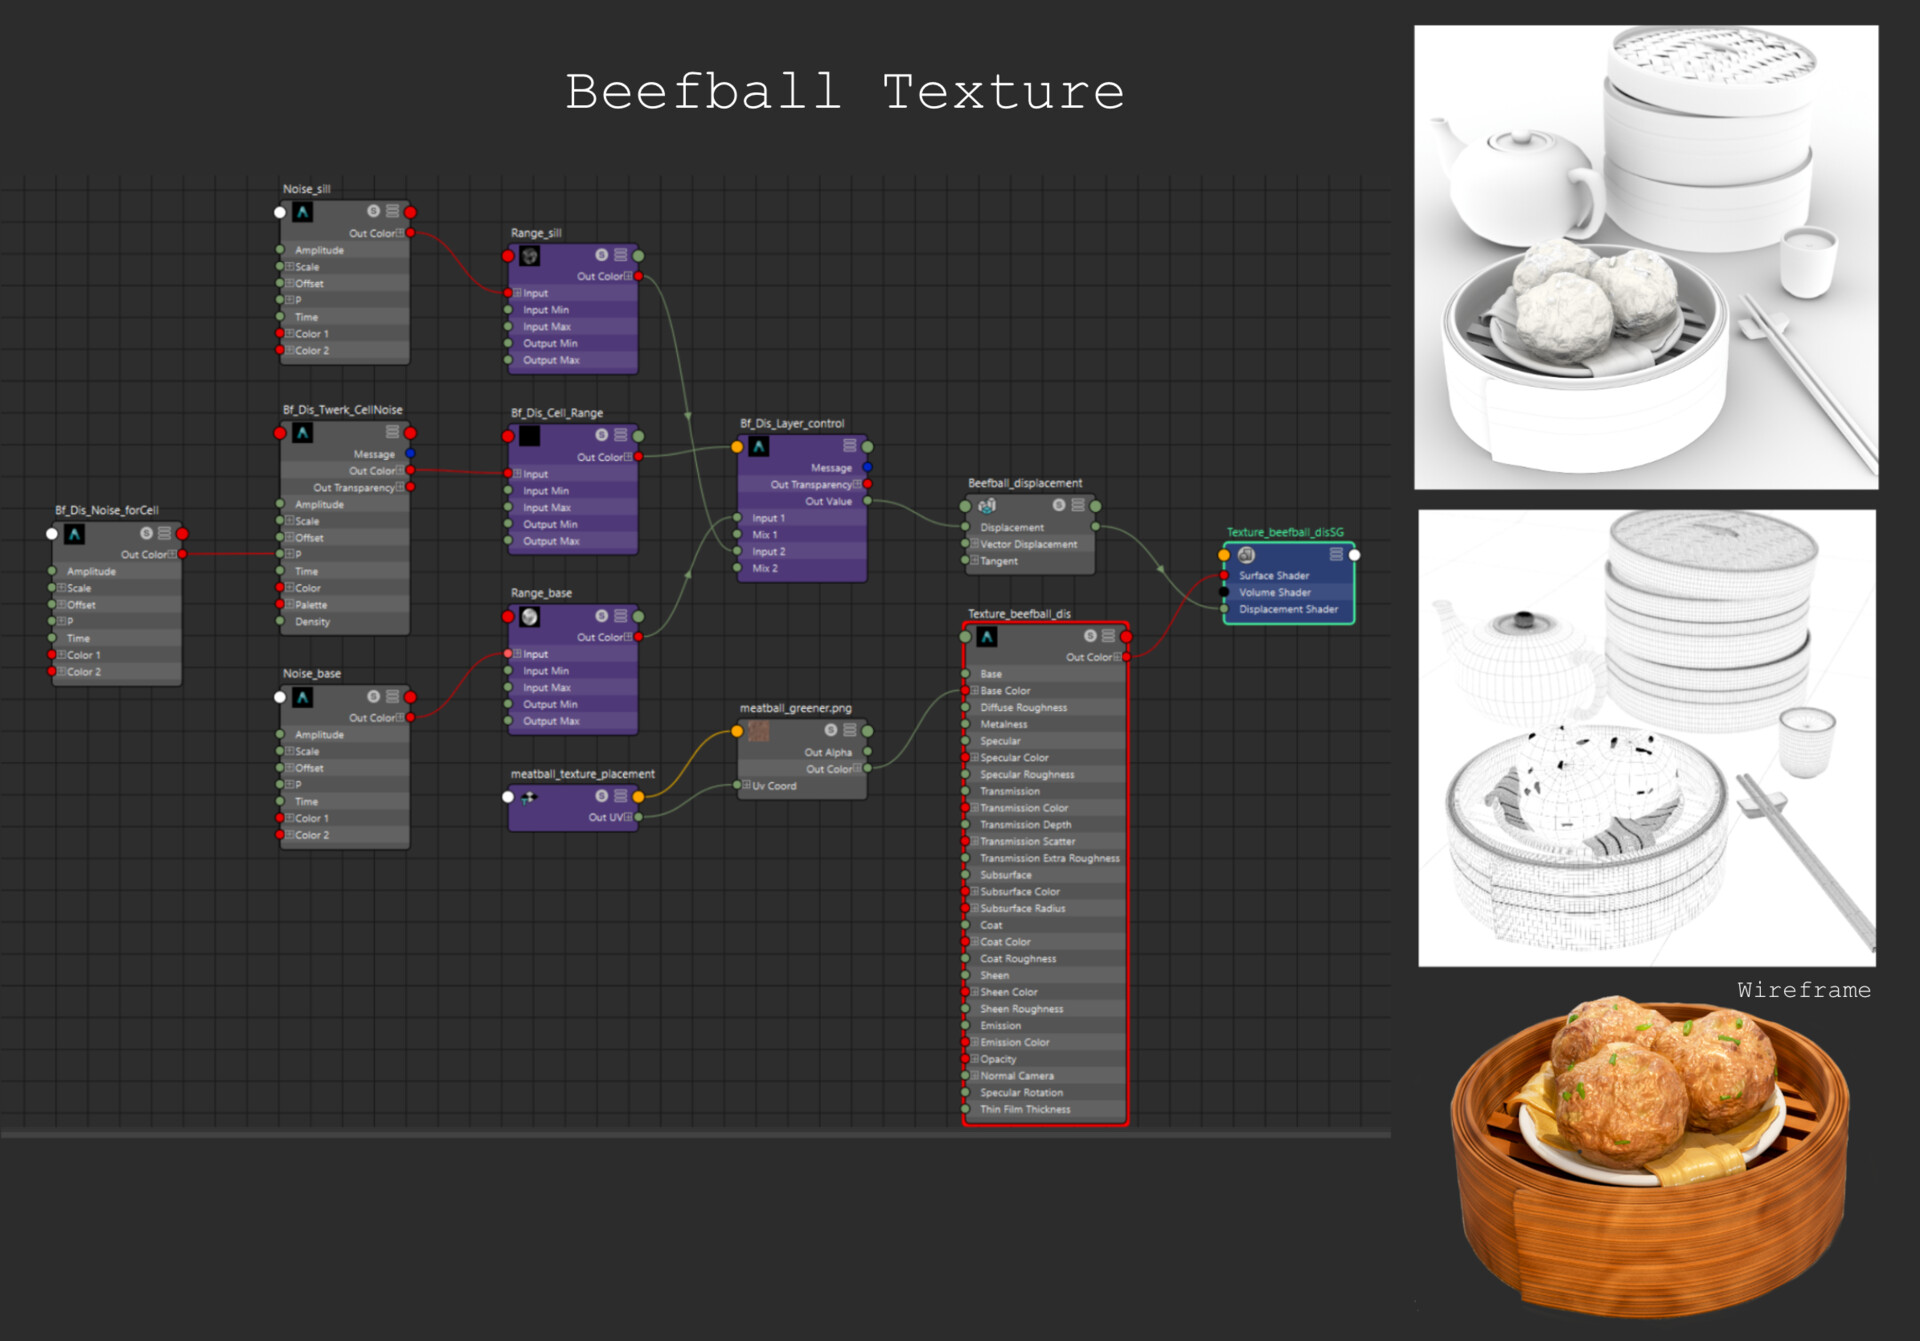Expand the Scale attribute on Noise_sill
Image resolution: width=1920 pixels, height=1341 pixels.
[289, 267]
